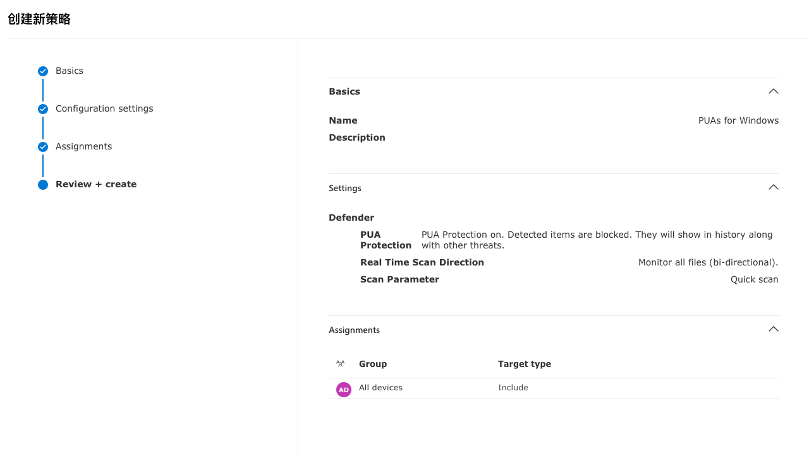Click the Assignments step checkmark icon
This screenshot has height=454, width=809.
pos(43,147)
